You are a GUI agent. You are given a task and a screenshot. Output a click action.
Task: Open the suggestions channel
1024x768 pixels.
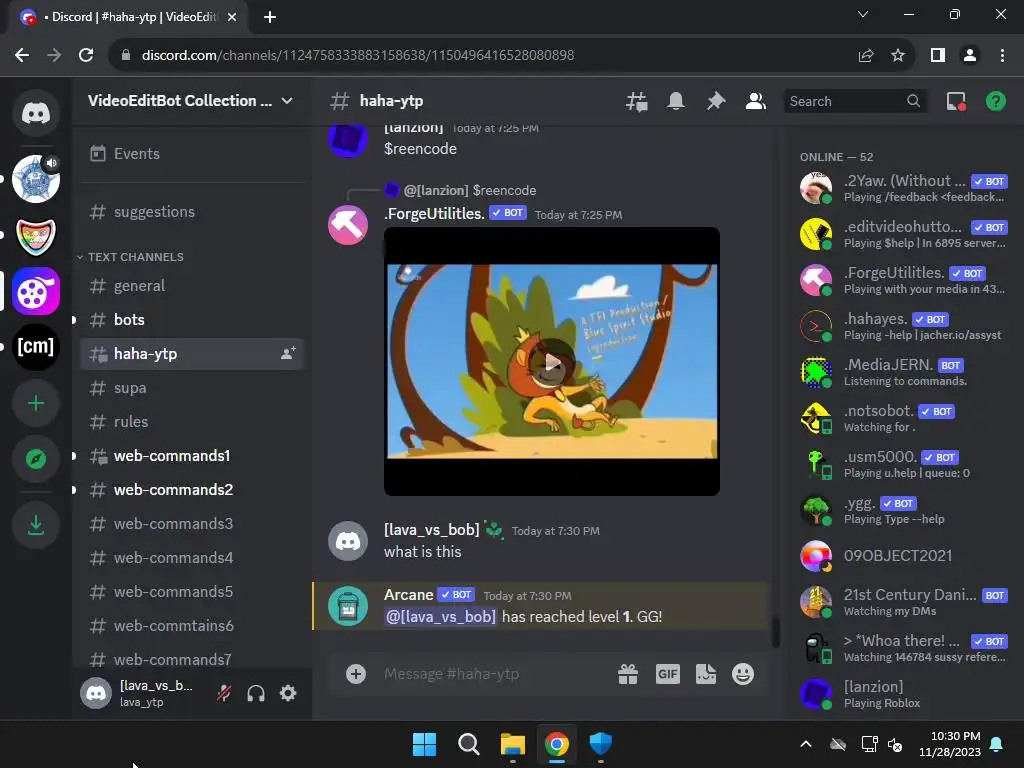coord(191,212)
